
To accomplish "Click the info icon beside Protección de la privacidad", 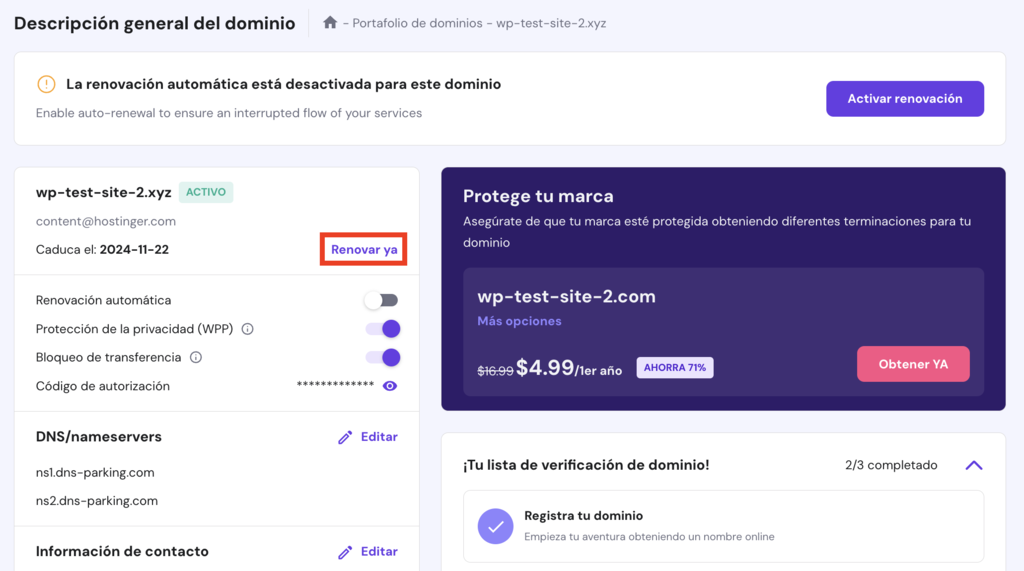I will (x=248, y=329).
